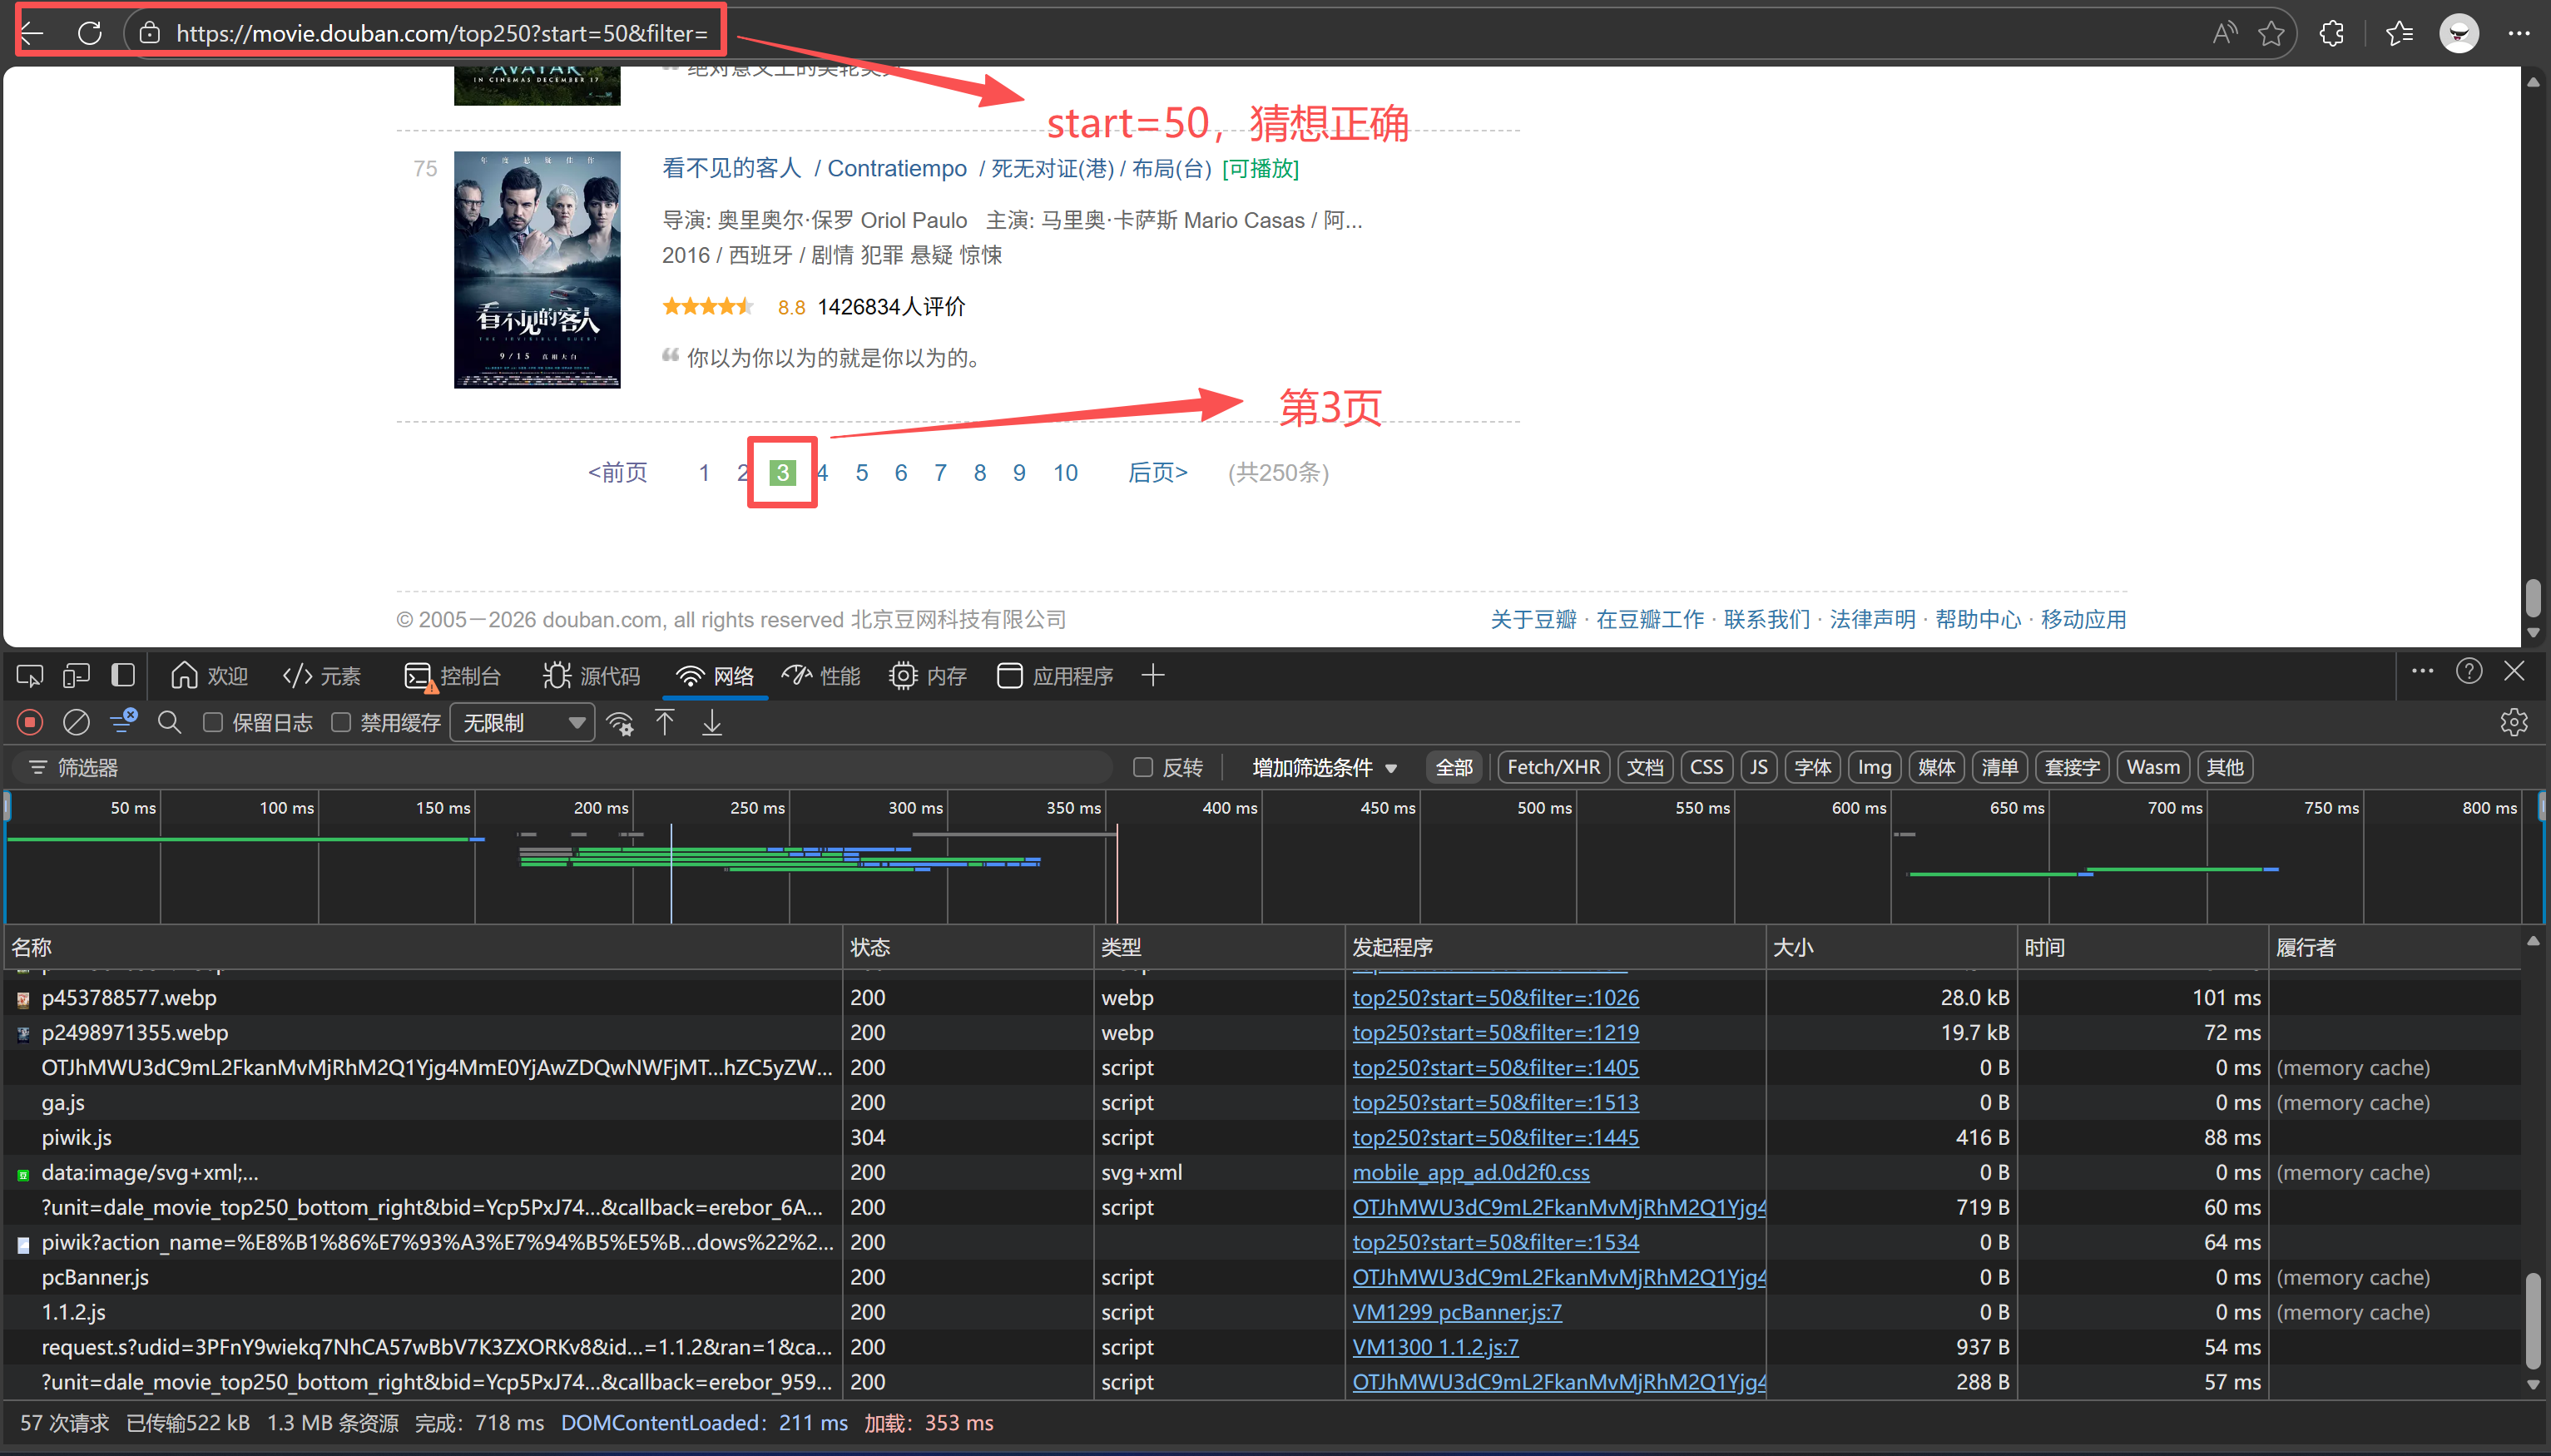Go to the 后页> pagination link
Viewport: 2551px width, 1456px height.
pyautogui.click(x=1158, y=472)
